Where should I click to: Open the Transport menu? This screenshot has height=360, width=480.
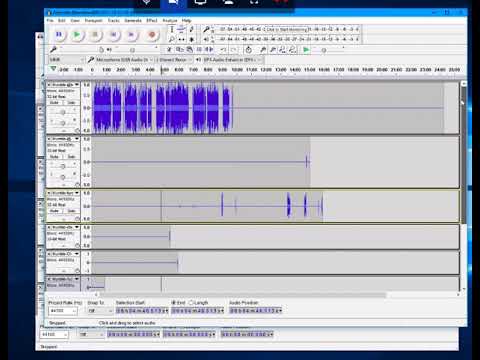93,20
